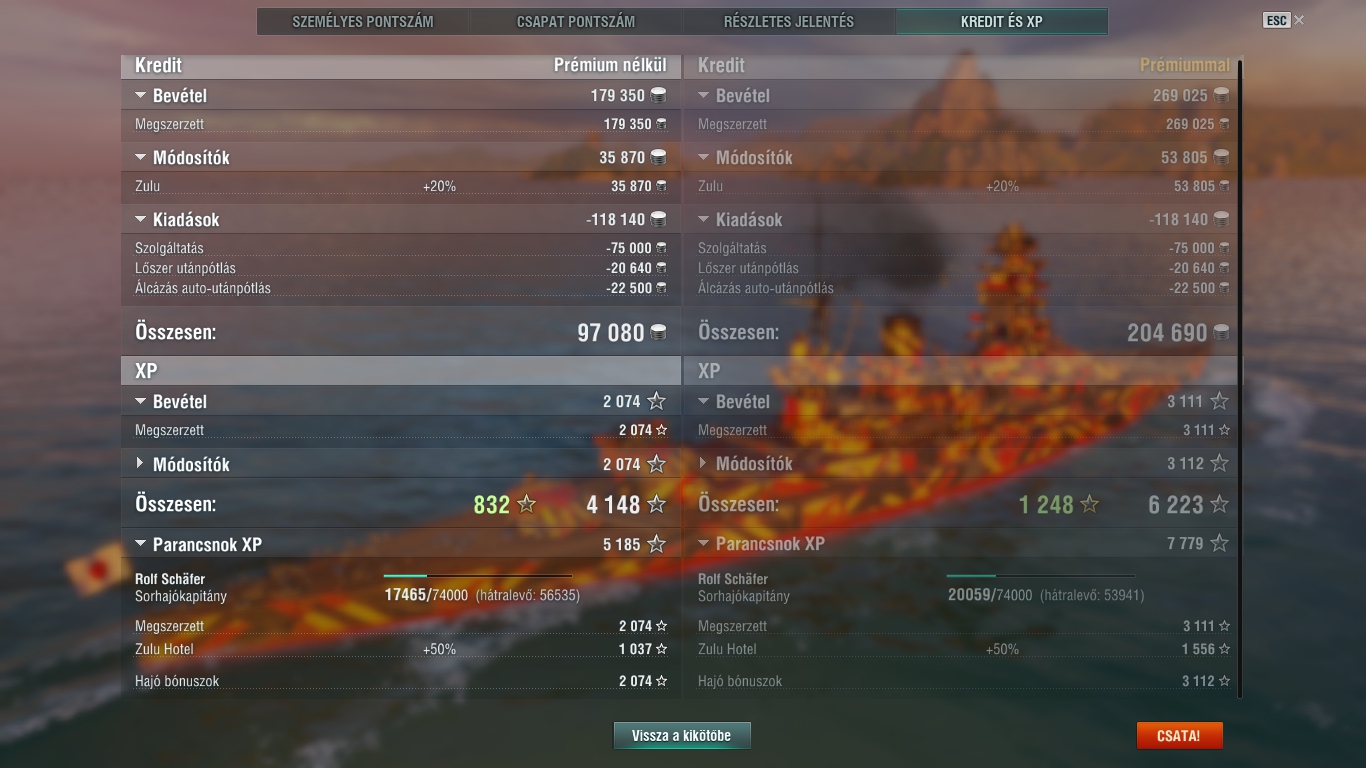This screenshot has width=1366, height=768.
Task: Click the star icon beside green 832 XP
Action: 526,505
